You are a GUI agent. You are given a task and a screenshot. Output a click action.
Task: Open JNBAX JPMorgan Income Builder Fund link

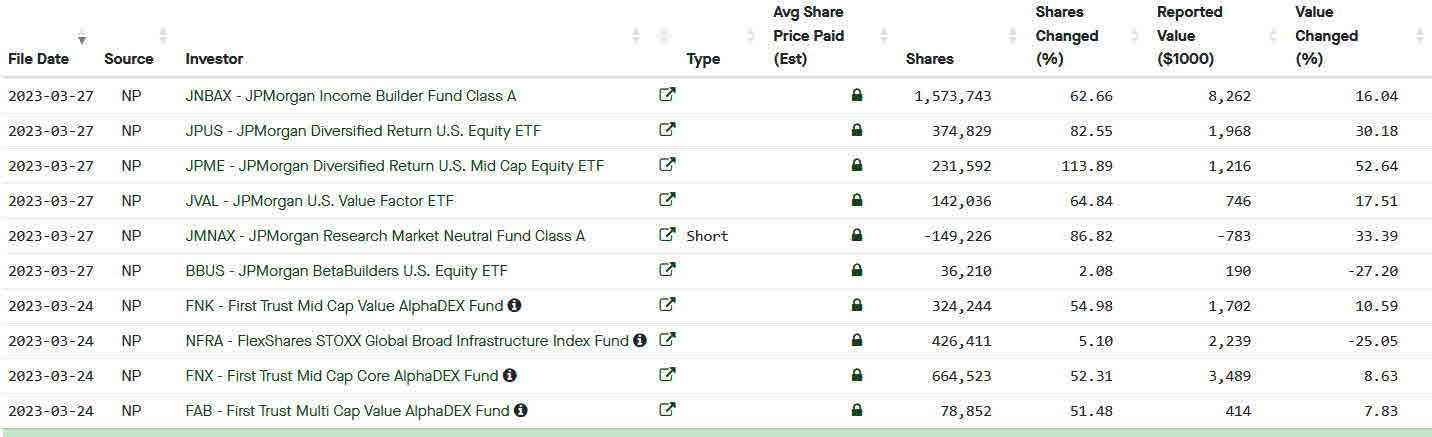click(x=350, y=96)
